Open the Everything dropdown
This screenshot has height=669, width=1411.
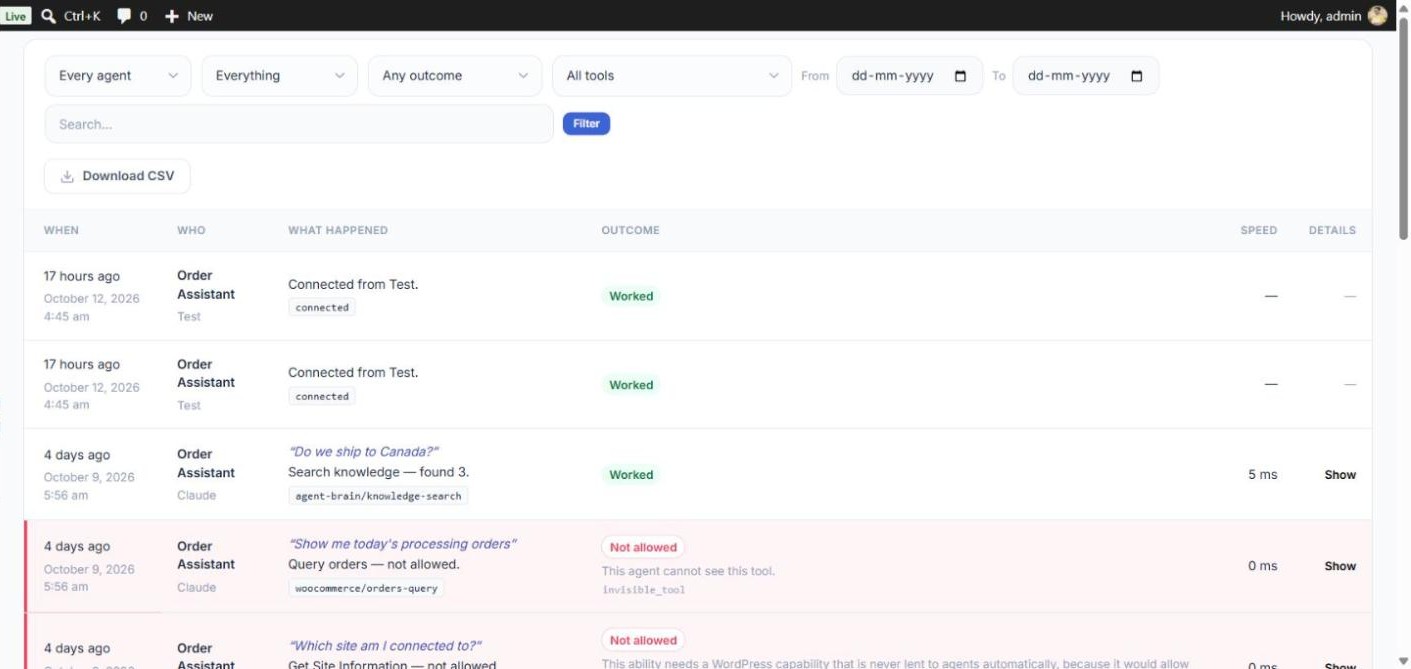pyautogui.click(x=280, y=76)
